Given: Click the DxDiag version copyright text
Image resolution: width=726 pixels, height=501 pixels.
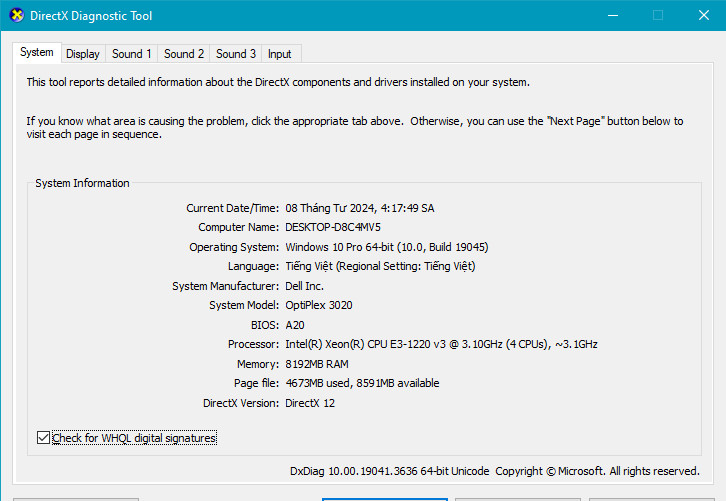Looking at the screenshot, I should tap(494, 471).
